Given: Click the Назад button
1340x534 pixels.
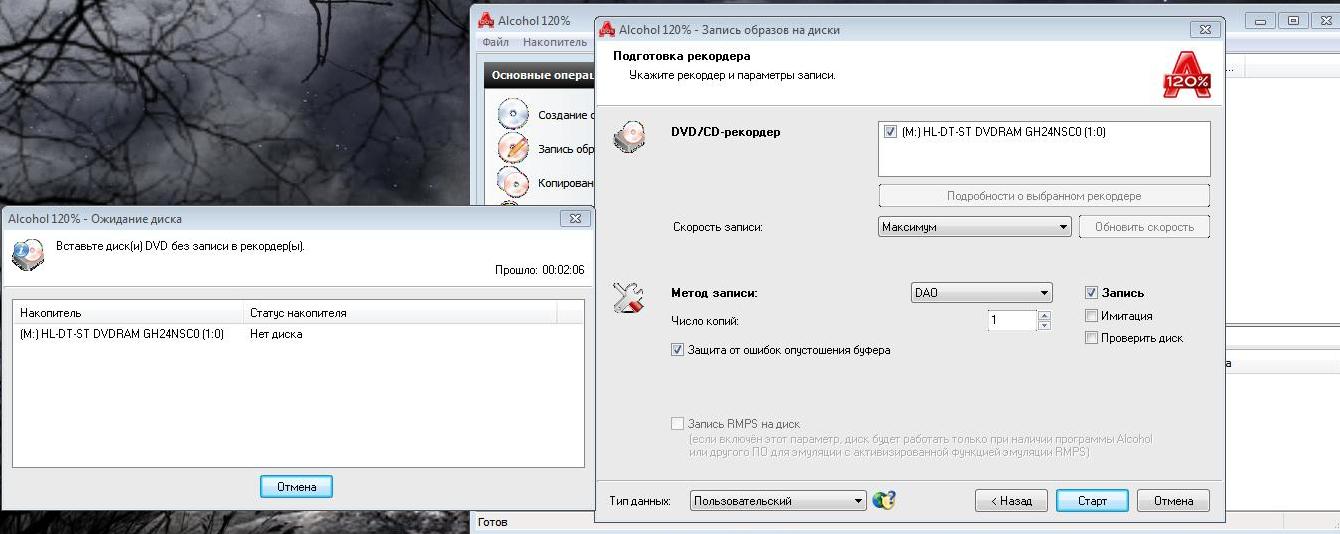Looking at the screenshot, I should 1010,500.
